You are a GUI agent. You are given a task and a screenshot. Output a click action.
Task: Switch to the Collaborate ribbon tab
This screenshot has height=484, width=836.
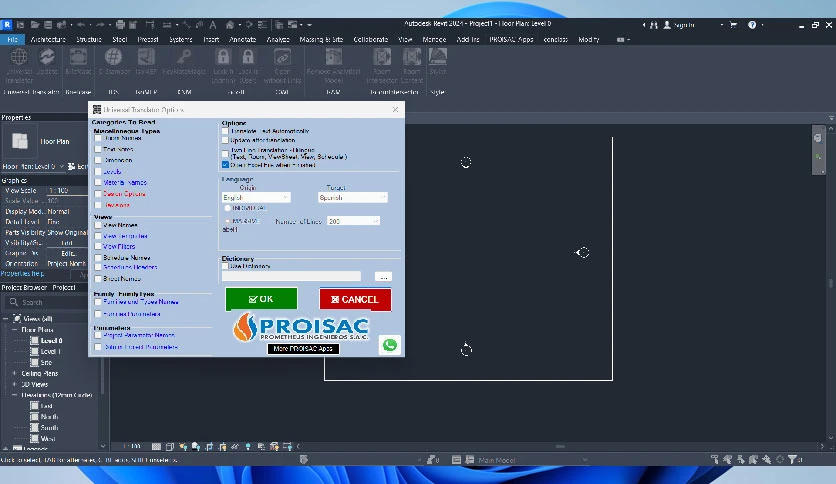tap(371, 39)
